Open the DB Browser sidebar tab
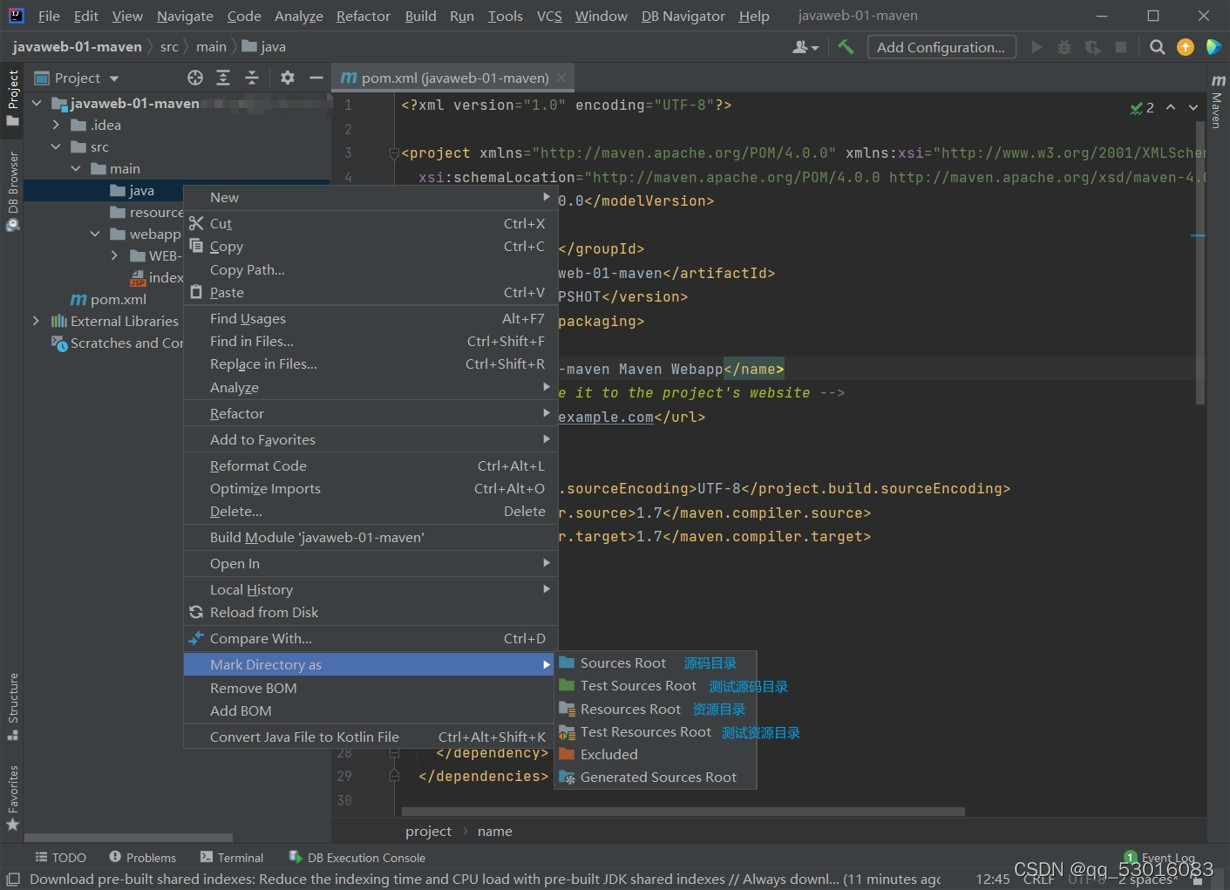The width and height of the screenshot is (1230, 890). tap(13, 191)
